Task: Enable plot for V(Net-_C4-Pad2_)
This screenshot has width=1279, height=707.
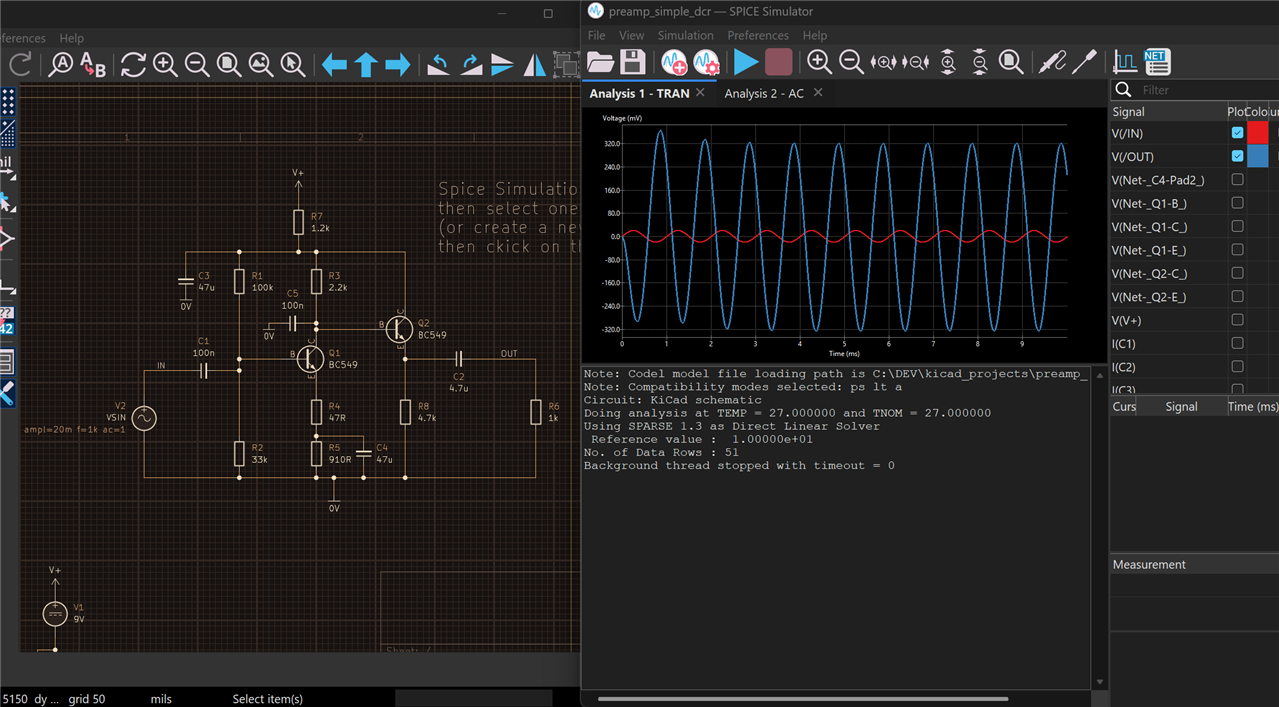Action: [1237, 180]
